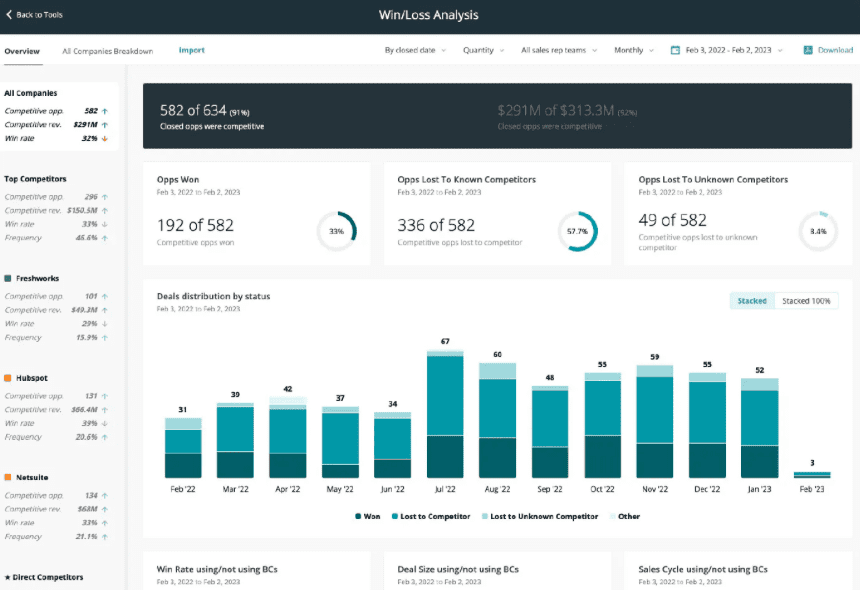Switch to the All Companies Breakdown tab
The height and width of the screenshot is (590, 860).
(x=110, y=49)
